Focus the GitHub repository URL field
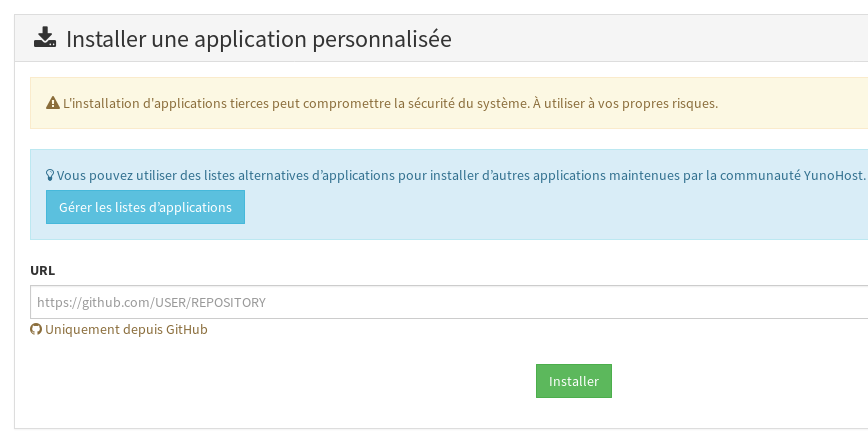Screen dimensions: 868x438 449,302
